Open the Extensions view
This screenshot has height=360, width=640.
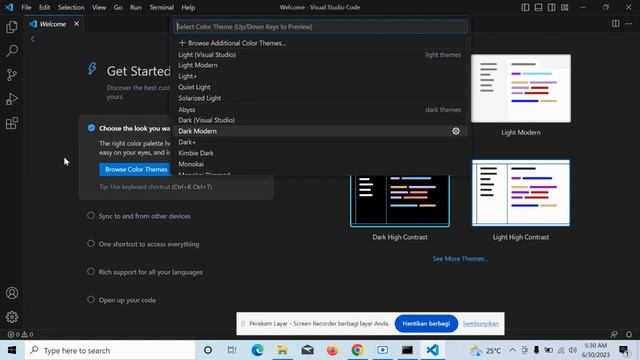tap(12, 123)
